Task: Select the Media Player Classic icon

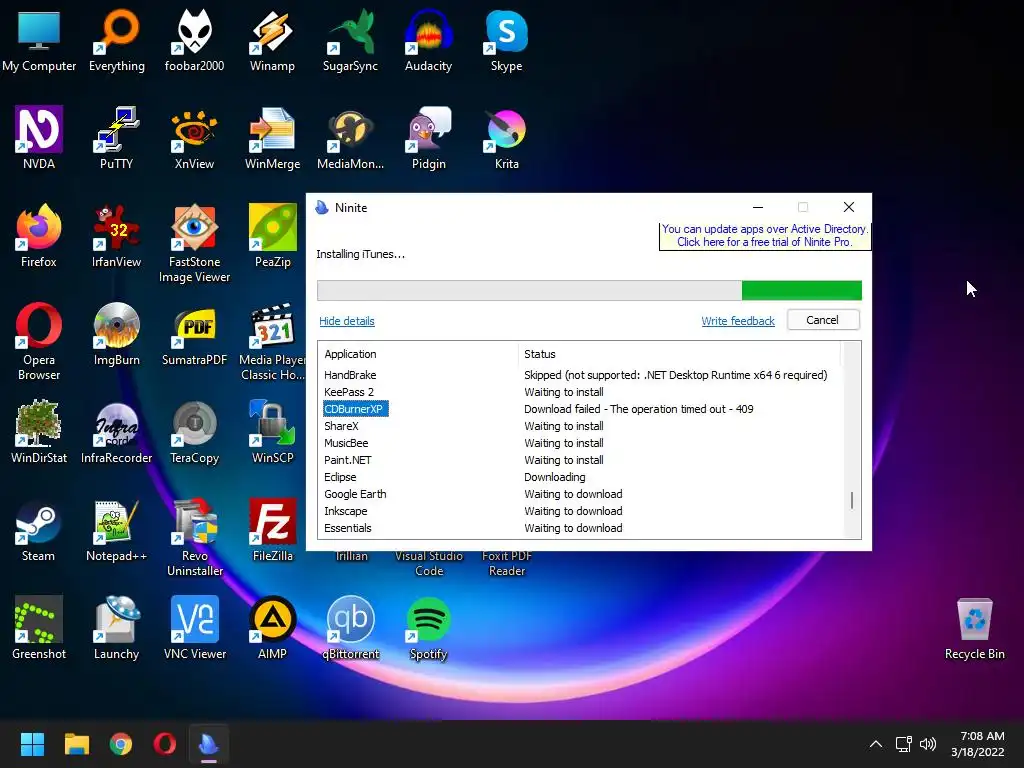Action: [x=272, y=342]
